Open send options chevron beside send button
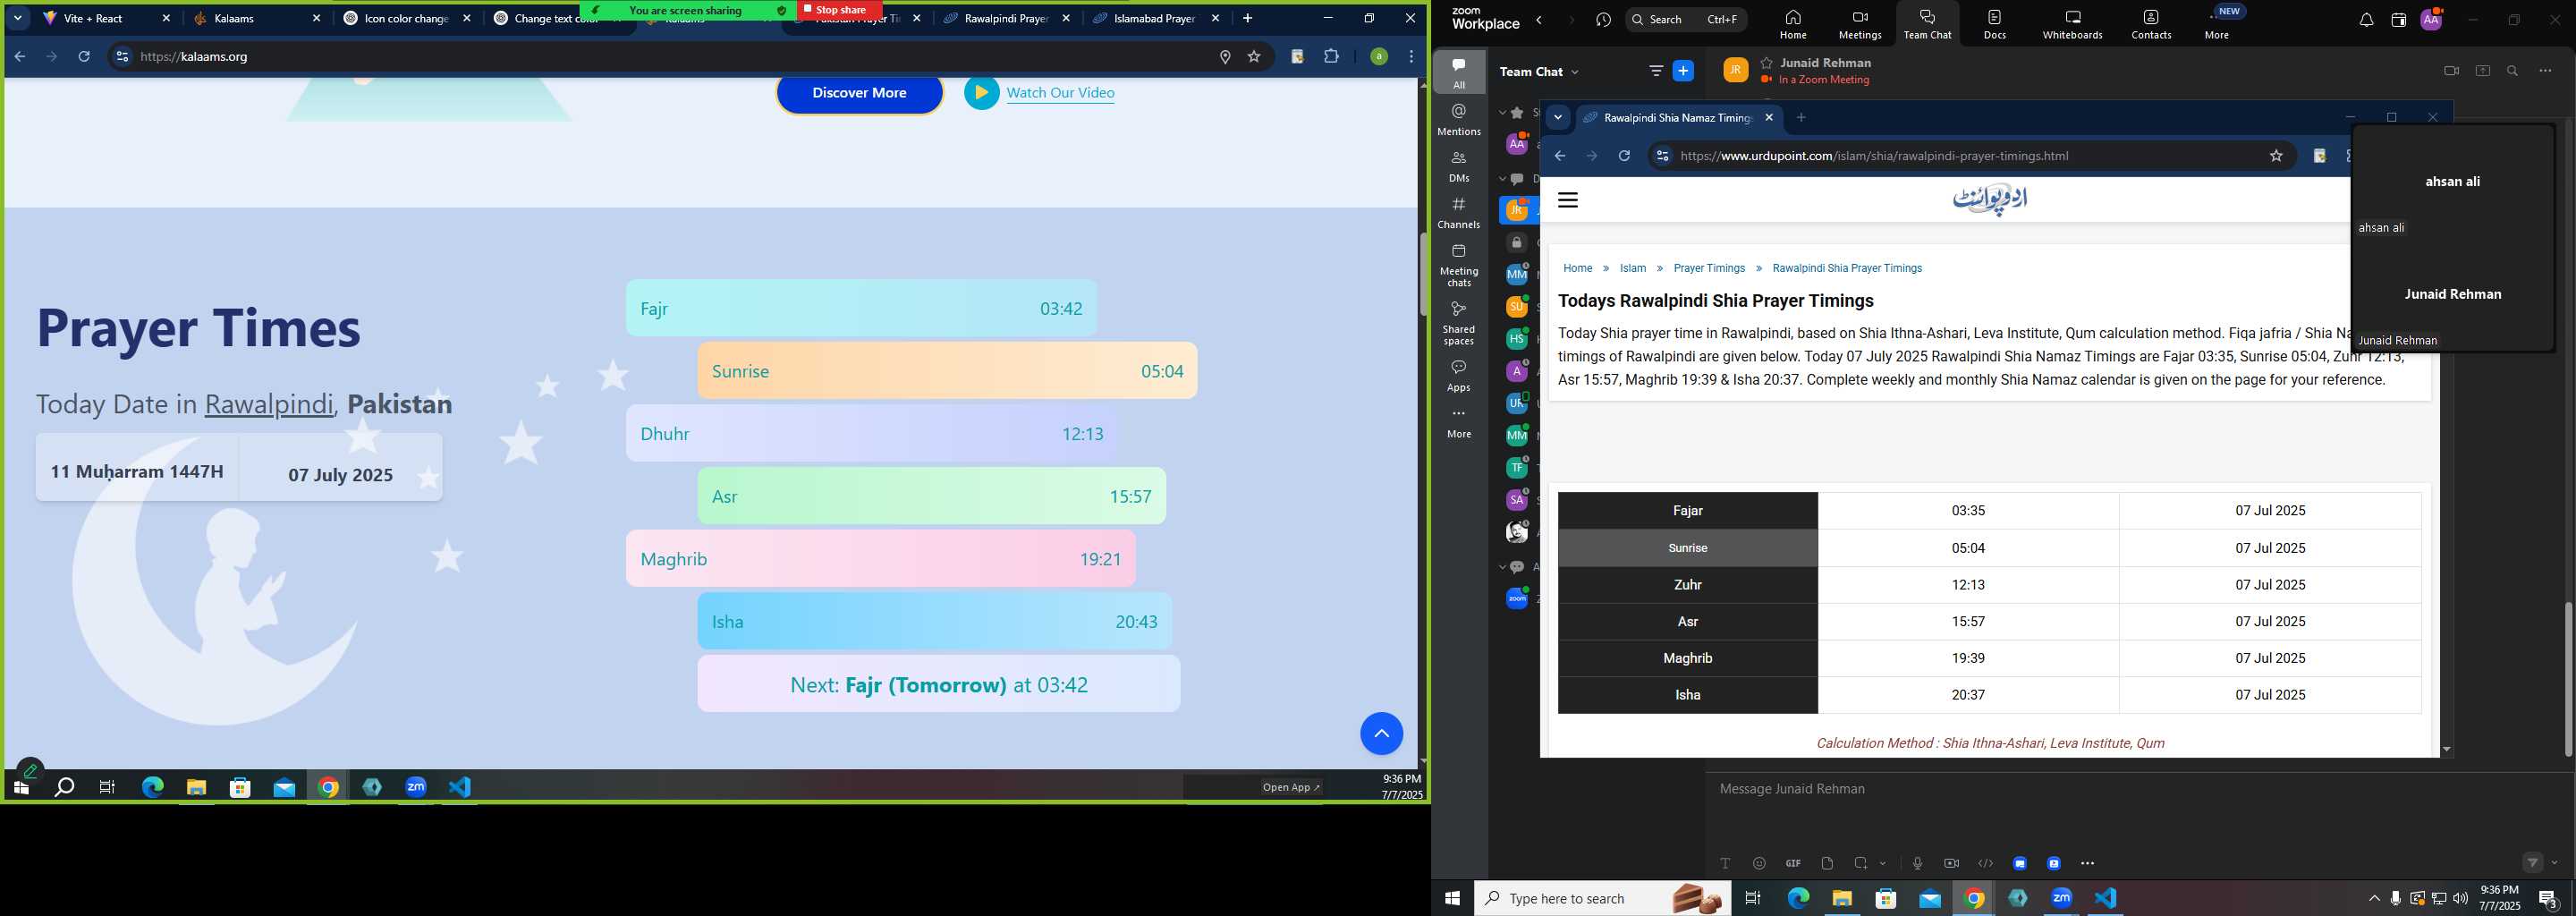Image resolution: width=2576 pixels, height=916 pixels. (2554, 862)
